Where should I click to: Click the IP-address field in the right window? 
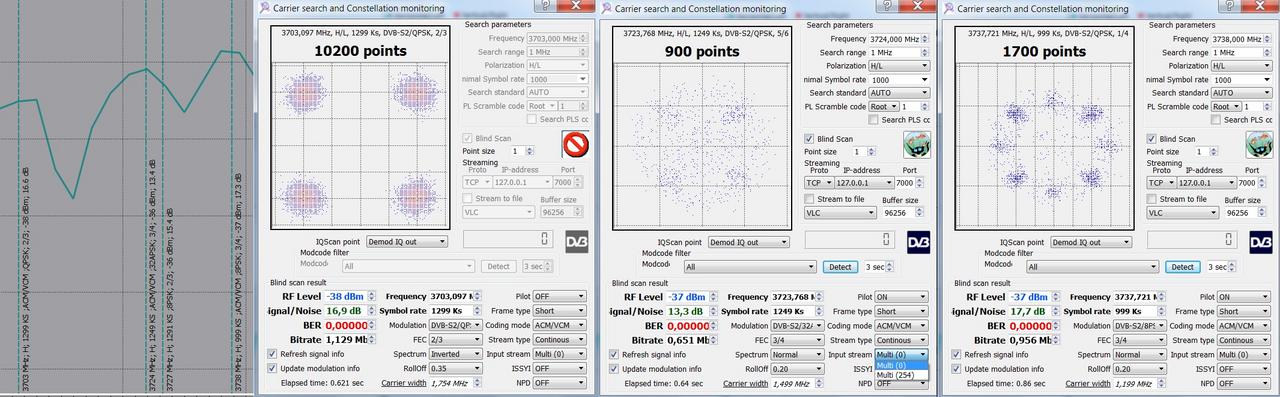pyautogui.click(x=1207, y=183)
